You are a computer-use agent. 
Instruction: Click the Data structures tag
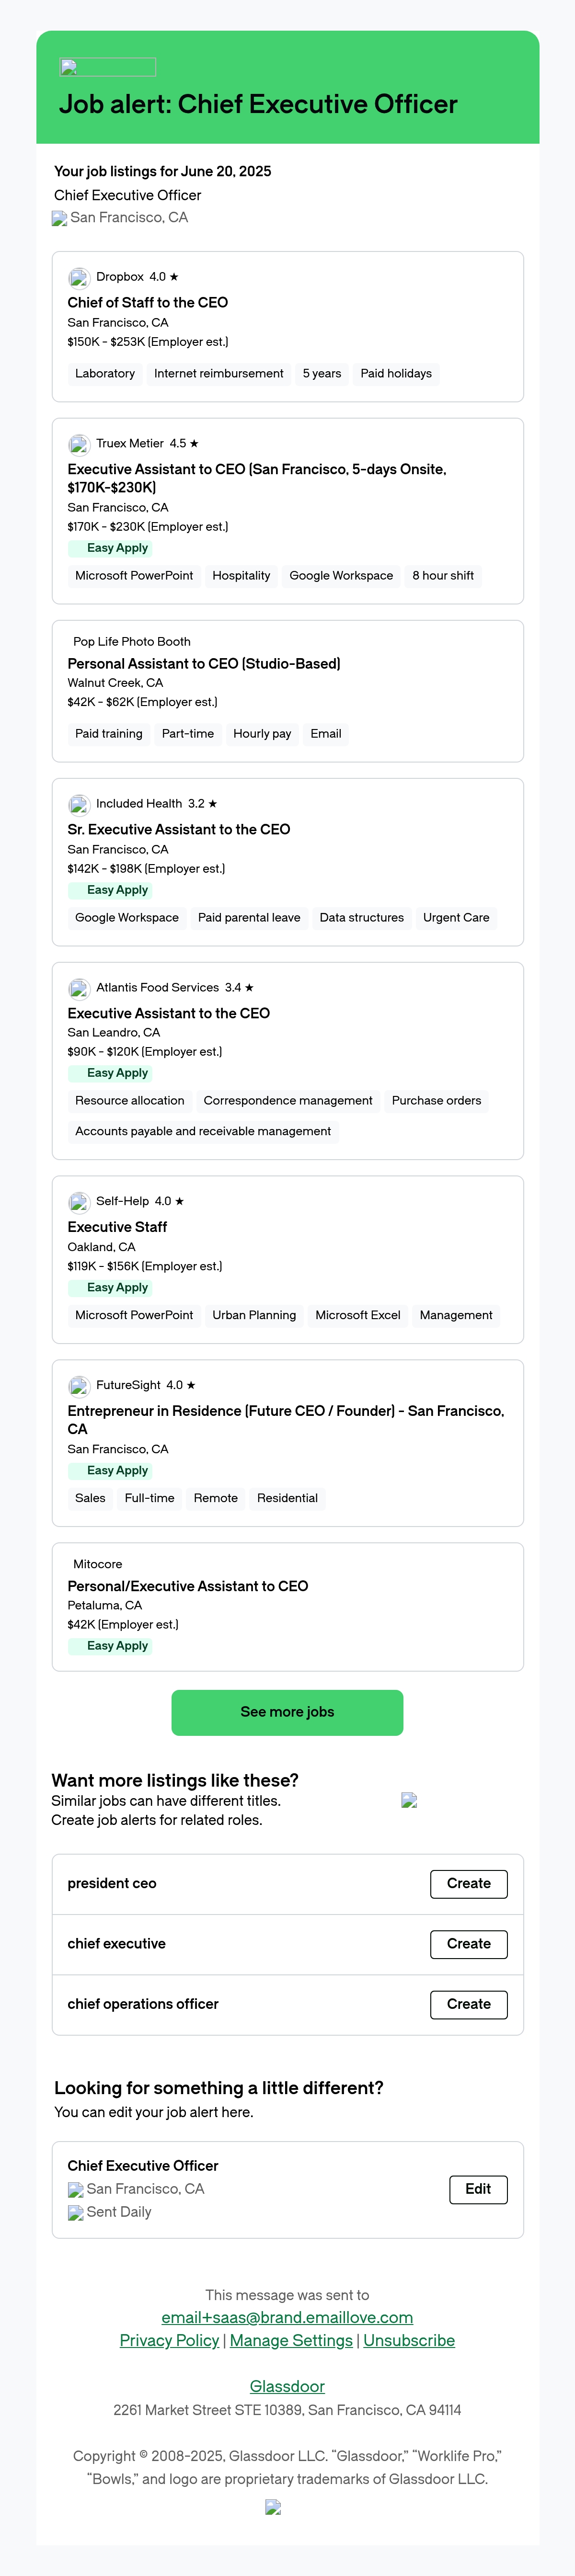point(362,918)
